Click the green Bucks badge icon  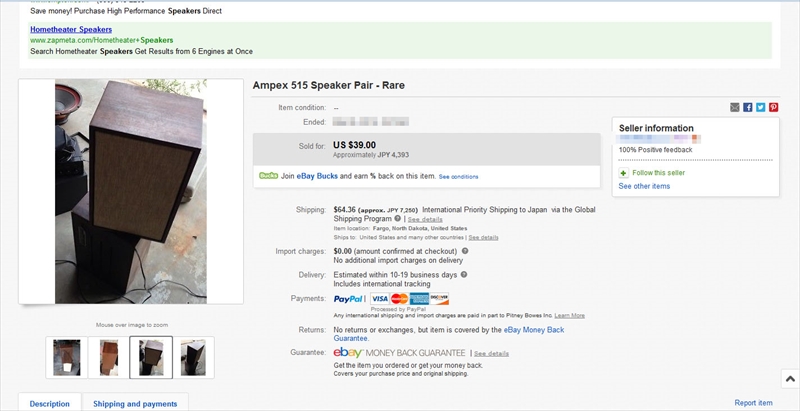click(268, 176)
